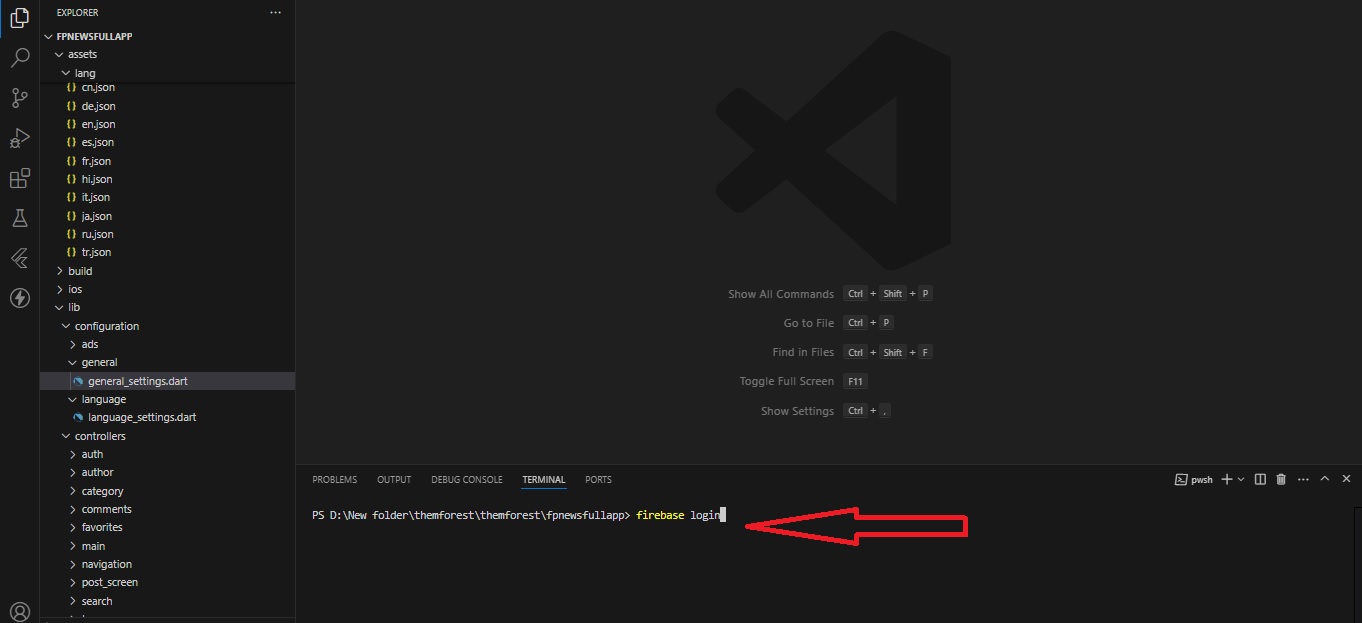Collapse the lib folder

[167, 307]
